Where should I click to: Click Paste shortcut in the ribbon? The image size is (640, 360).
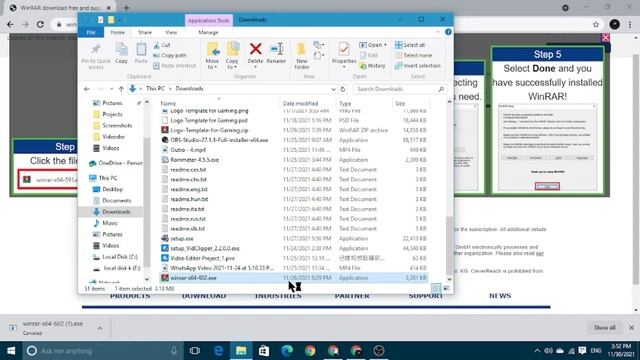point(174,65)
